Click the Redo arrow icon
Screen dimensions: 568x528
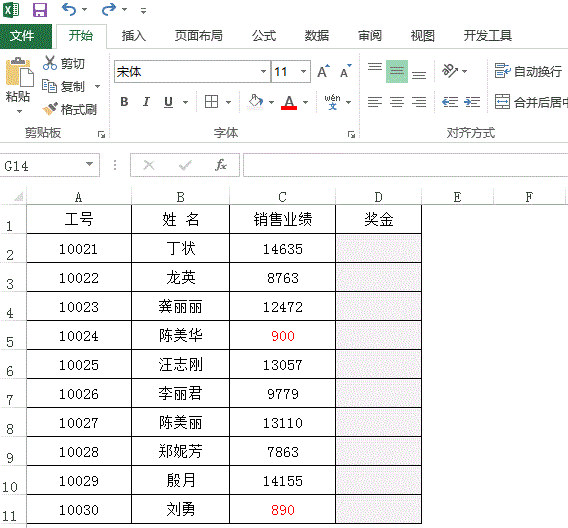coord(108,9)
